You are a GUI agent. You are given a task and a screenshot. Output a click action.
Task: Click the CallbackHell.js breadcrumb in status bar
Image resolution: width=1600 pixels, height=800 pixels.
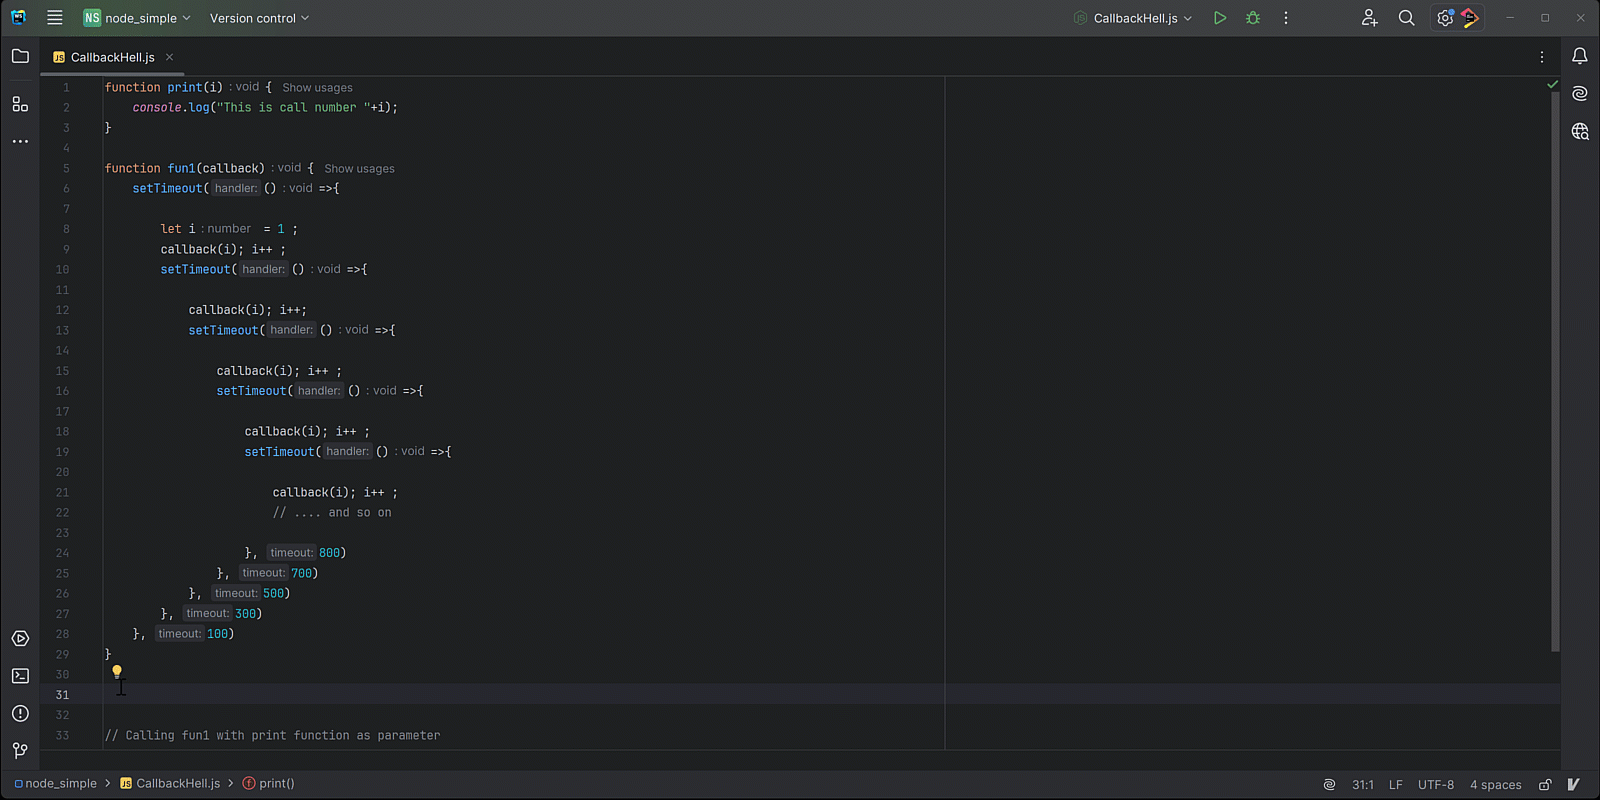point(170,784)
